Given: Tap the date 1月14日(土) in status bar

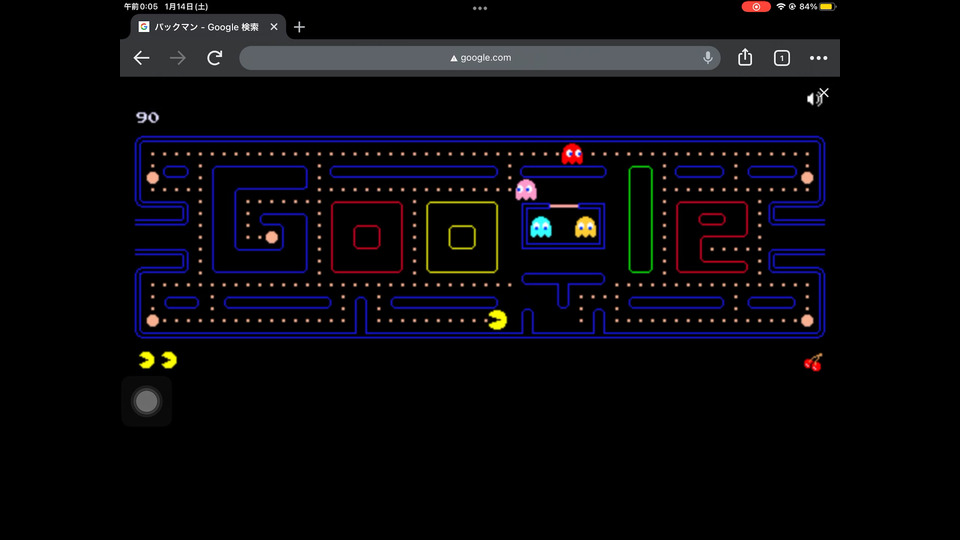Looking at the screenshot, I should tap(186, 7).
